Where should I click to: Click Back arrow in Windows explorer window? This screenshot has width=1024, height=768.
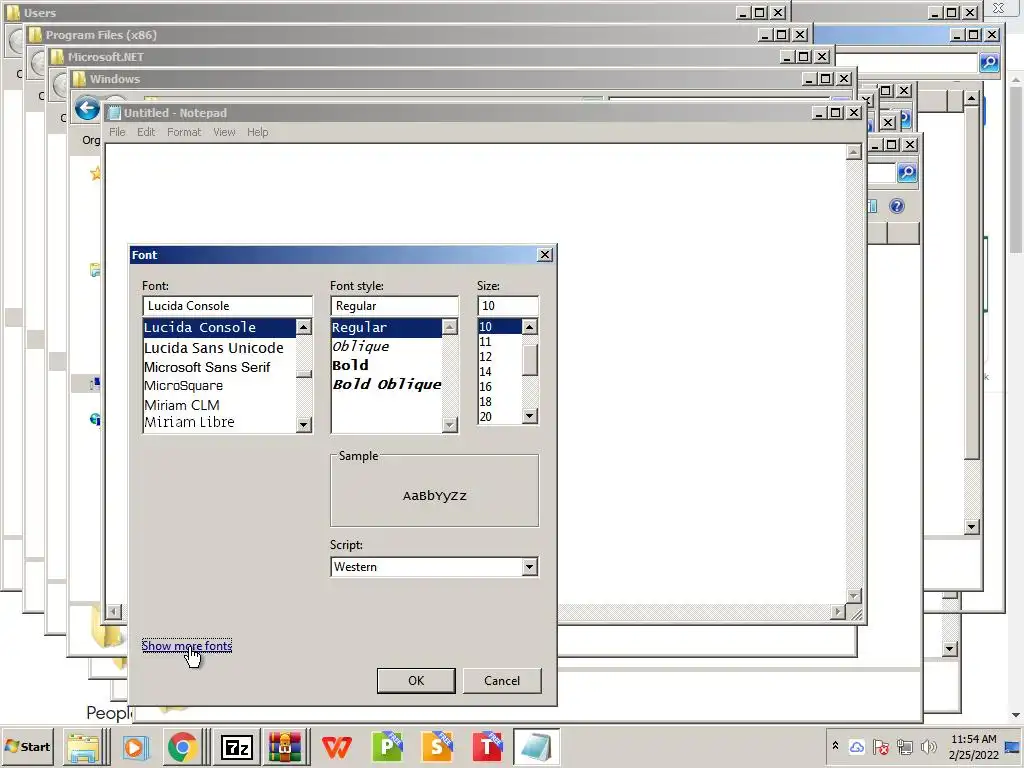[x=88, y=108]
